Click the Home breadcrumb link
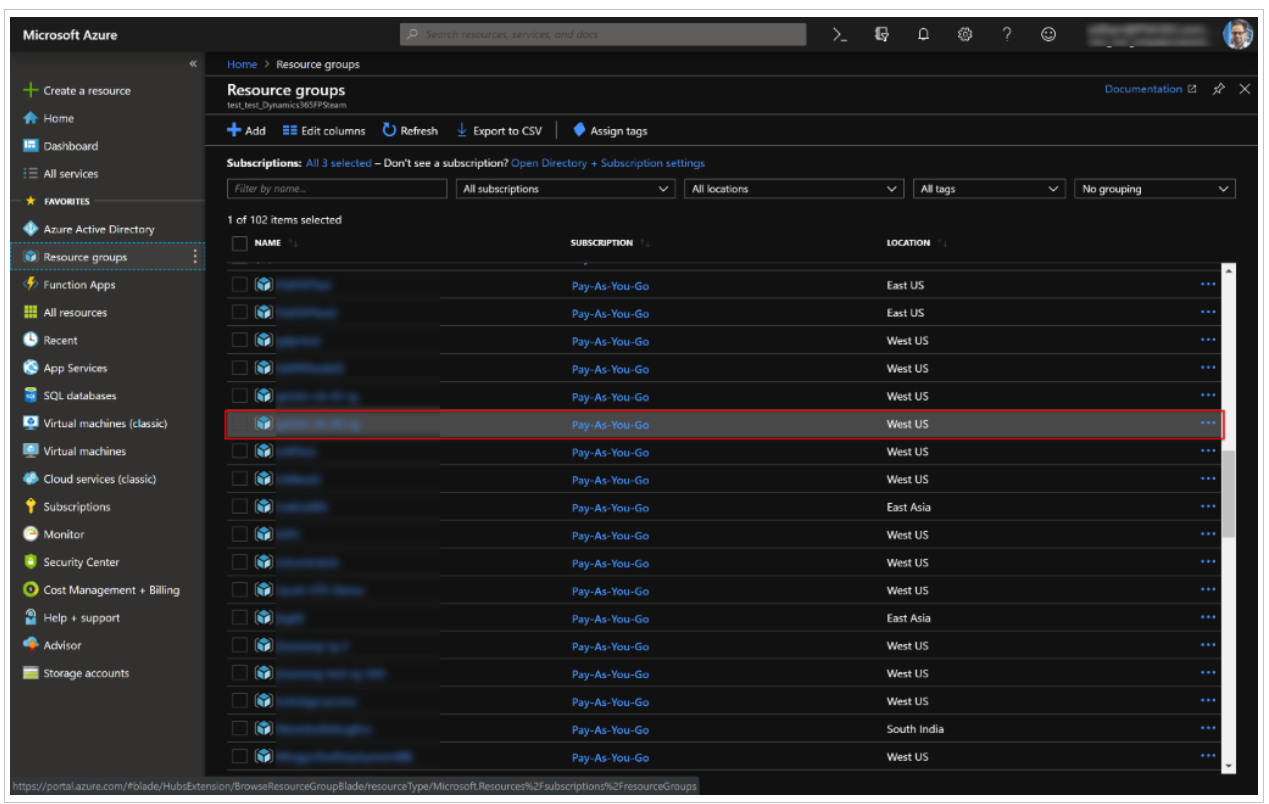Image resolution: width=1269 pixels, height=804 pixels. 242,64
